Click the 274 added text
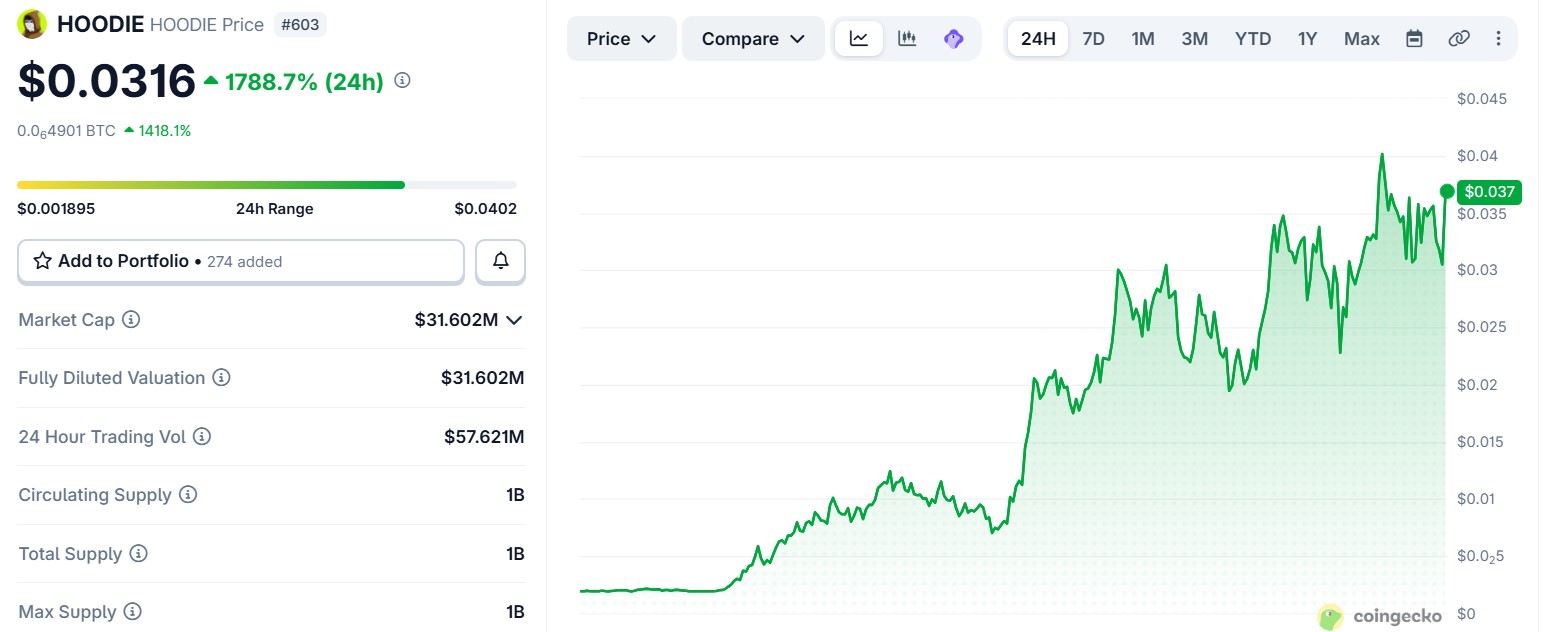1555x632 pixels. tap(245, 262)
